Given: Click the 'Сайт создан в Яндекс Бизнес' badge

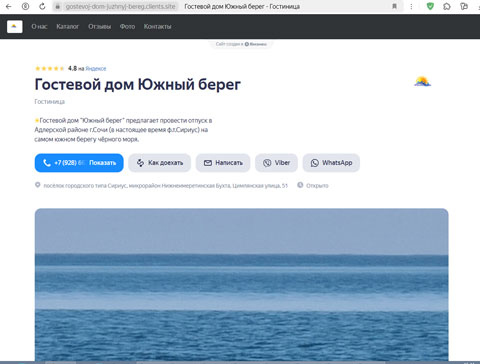Looking at the screenshot, I should (241, 44).
